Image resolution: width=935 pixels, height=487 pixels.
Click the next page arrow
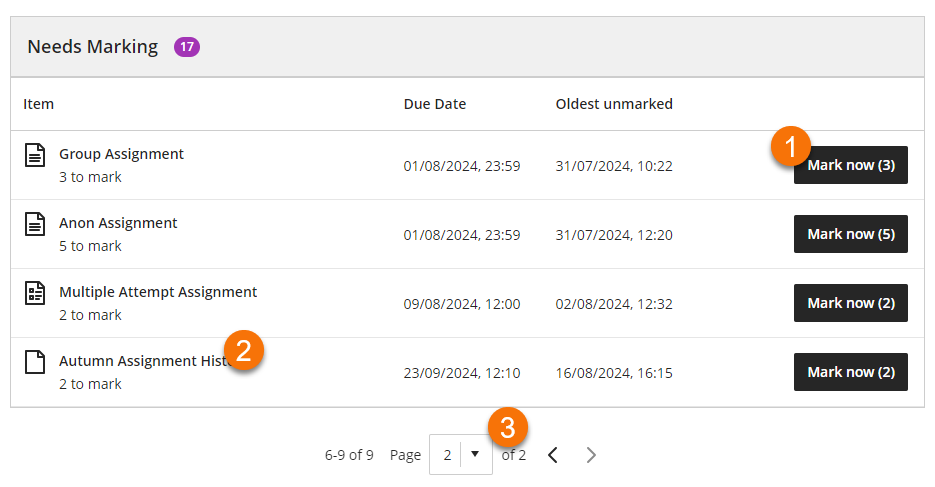tap(591, 455)
